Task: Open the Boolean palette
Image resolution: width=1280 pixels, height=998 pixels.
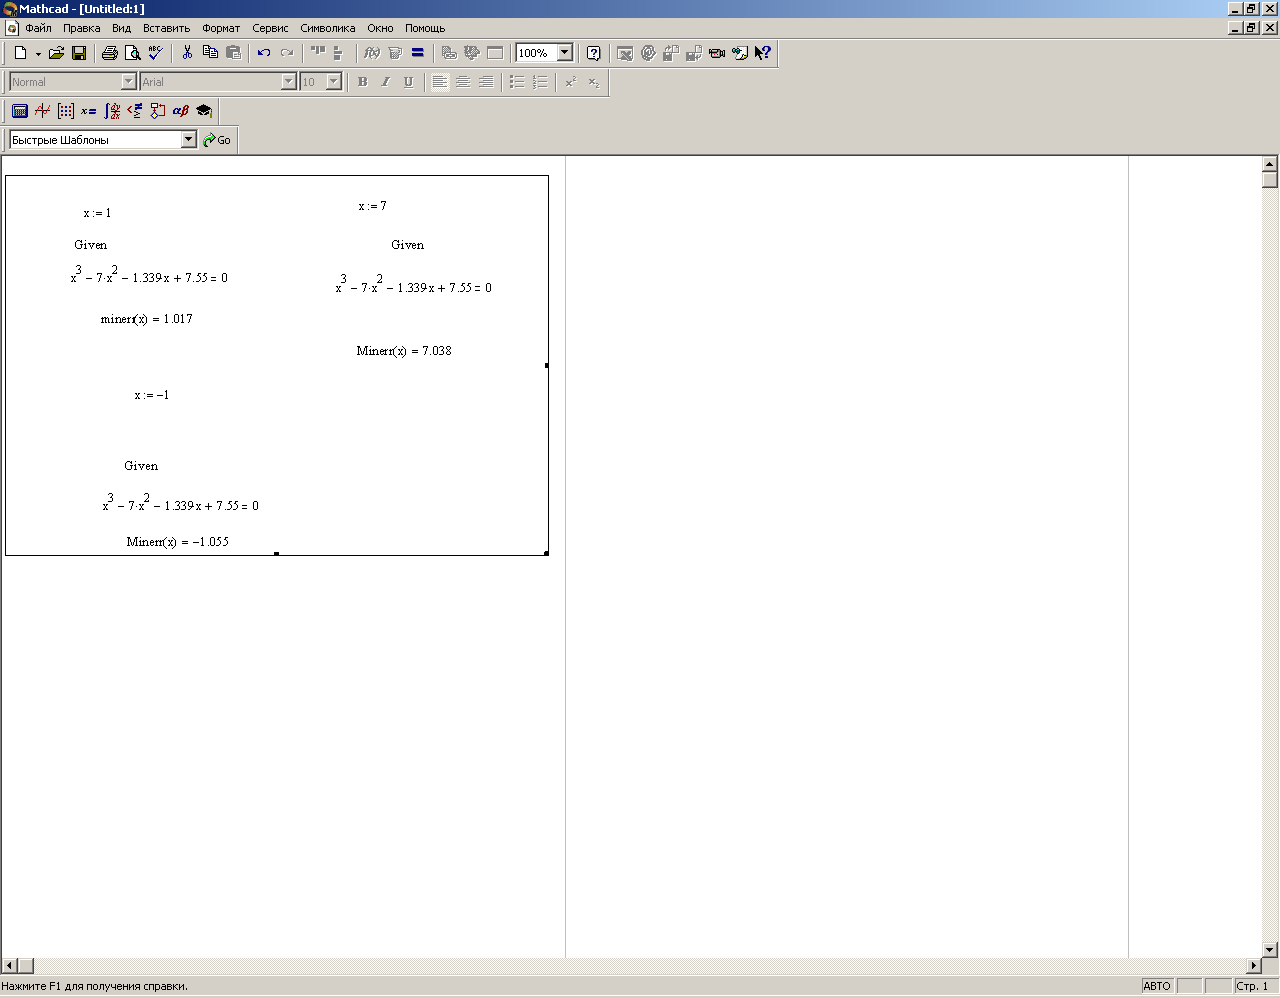Action: (135, 111)
